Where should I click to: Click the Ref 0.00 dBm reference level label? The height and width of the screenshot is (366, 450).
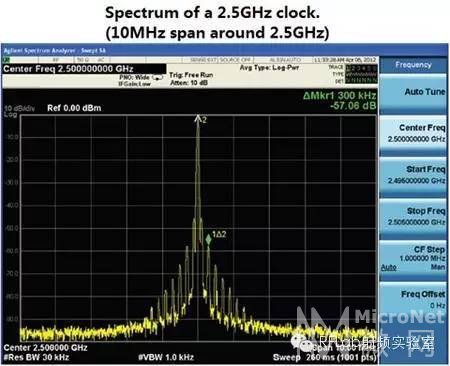tap(74, 108)
